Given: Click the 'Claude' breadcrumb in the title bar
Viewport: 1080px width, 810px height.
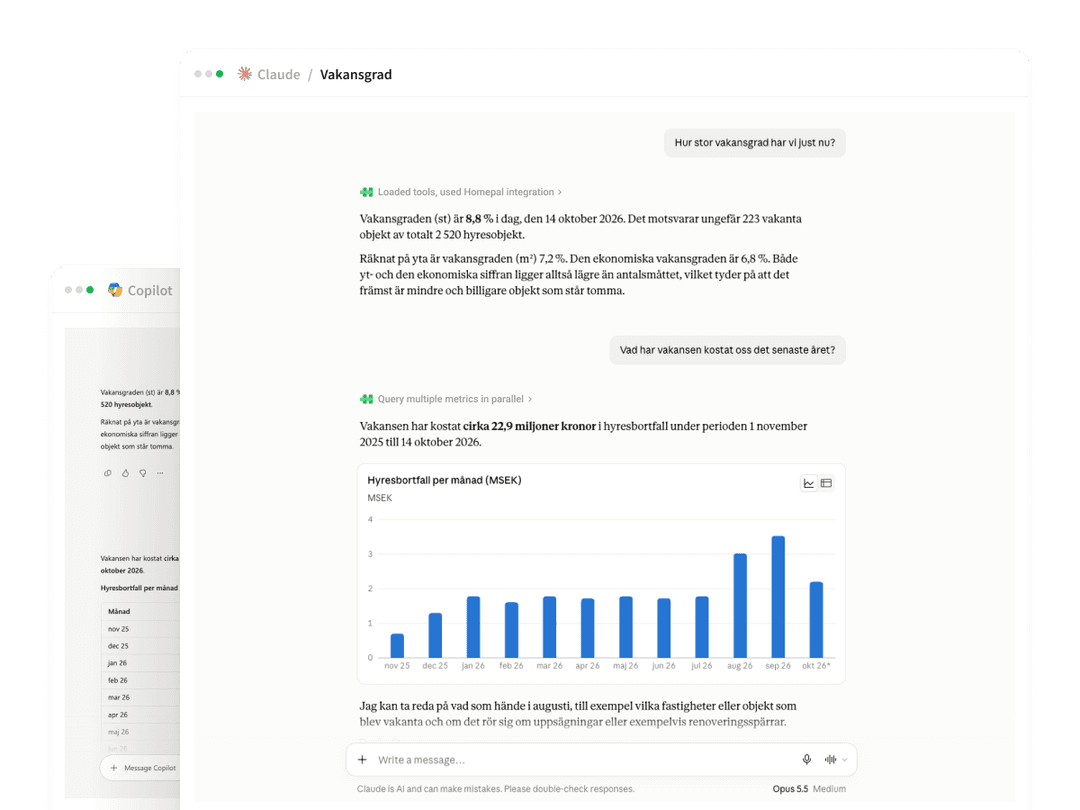Looking at the screenshot, I should (278, 74).
